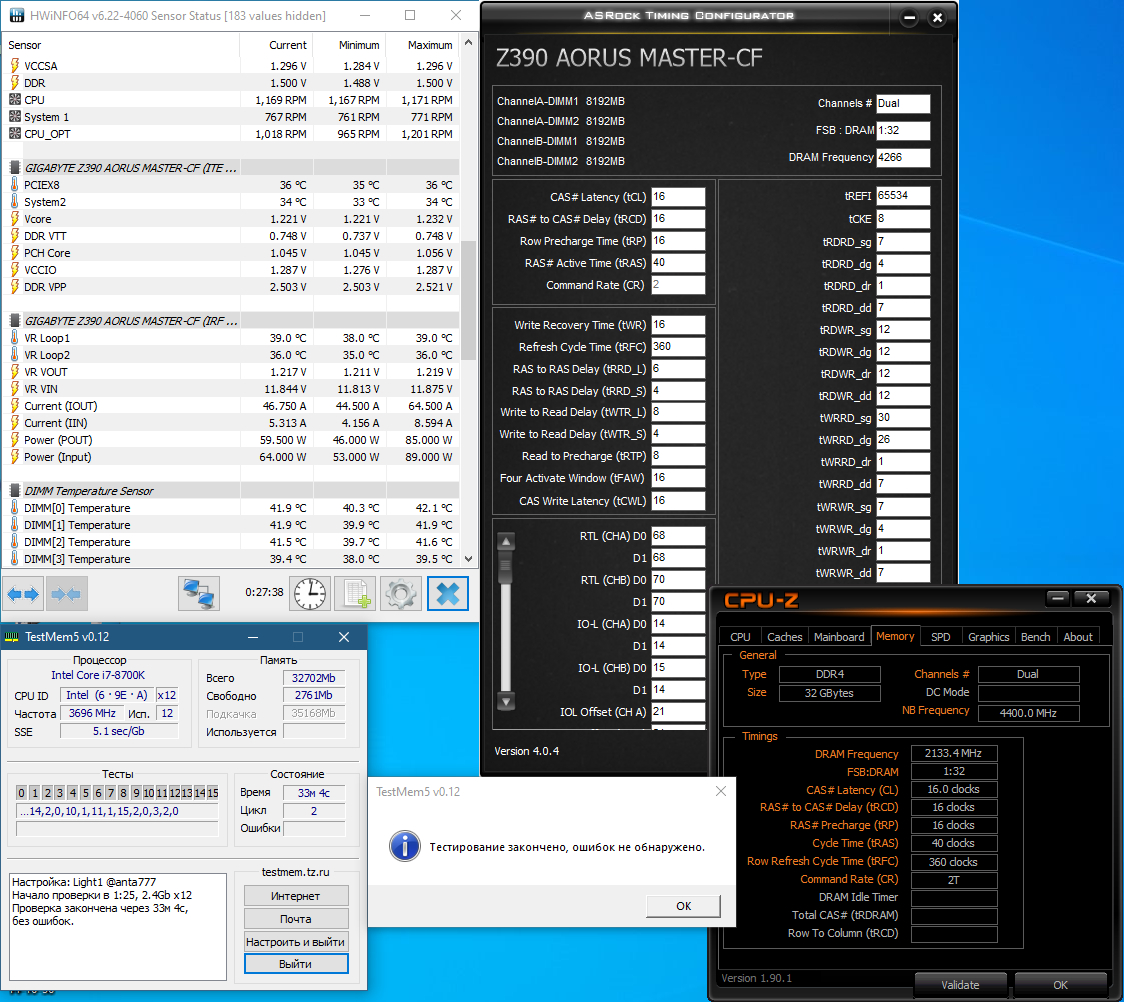Close ASRock Timing Configurator window

pyautogui.click(x=937, y=18)
